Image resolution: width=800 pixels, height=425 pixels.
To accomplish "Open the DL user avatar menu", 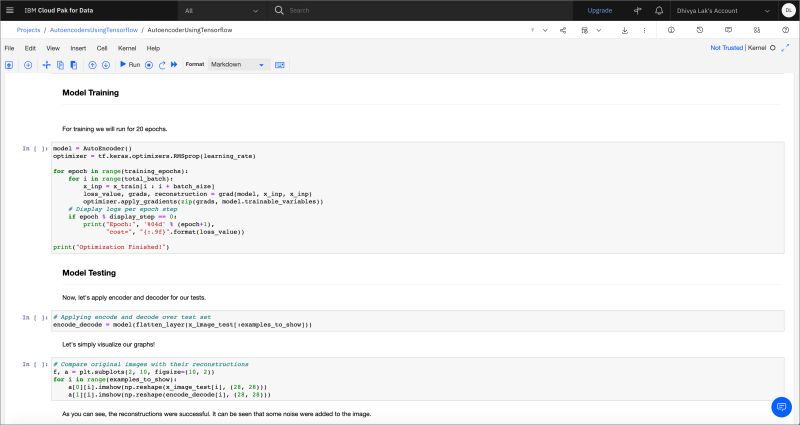I will (x=789, y=11).
